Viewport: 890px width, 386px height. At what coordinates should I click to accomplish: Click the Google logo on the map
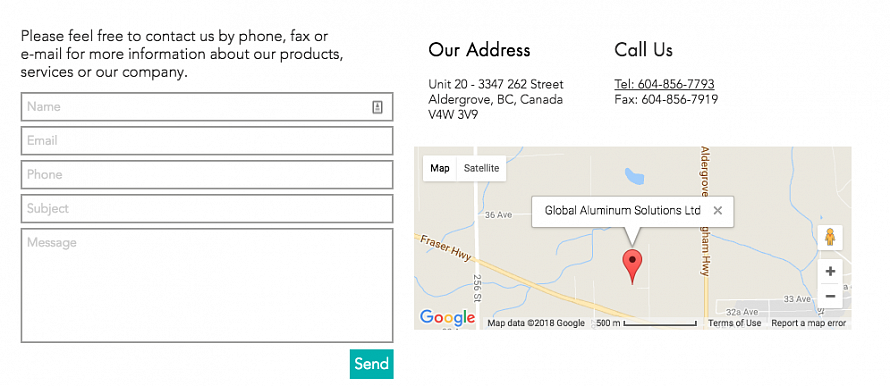(x=447, y=318)
